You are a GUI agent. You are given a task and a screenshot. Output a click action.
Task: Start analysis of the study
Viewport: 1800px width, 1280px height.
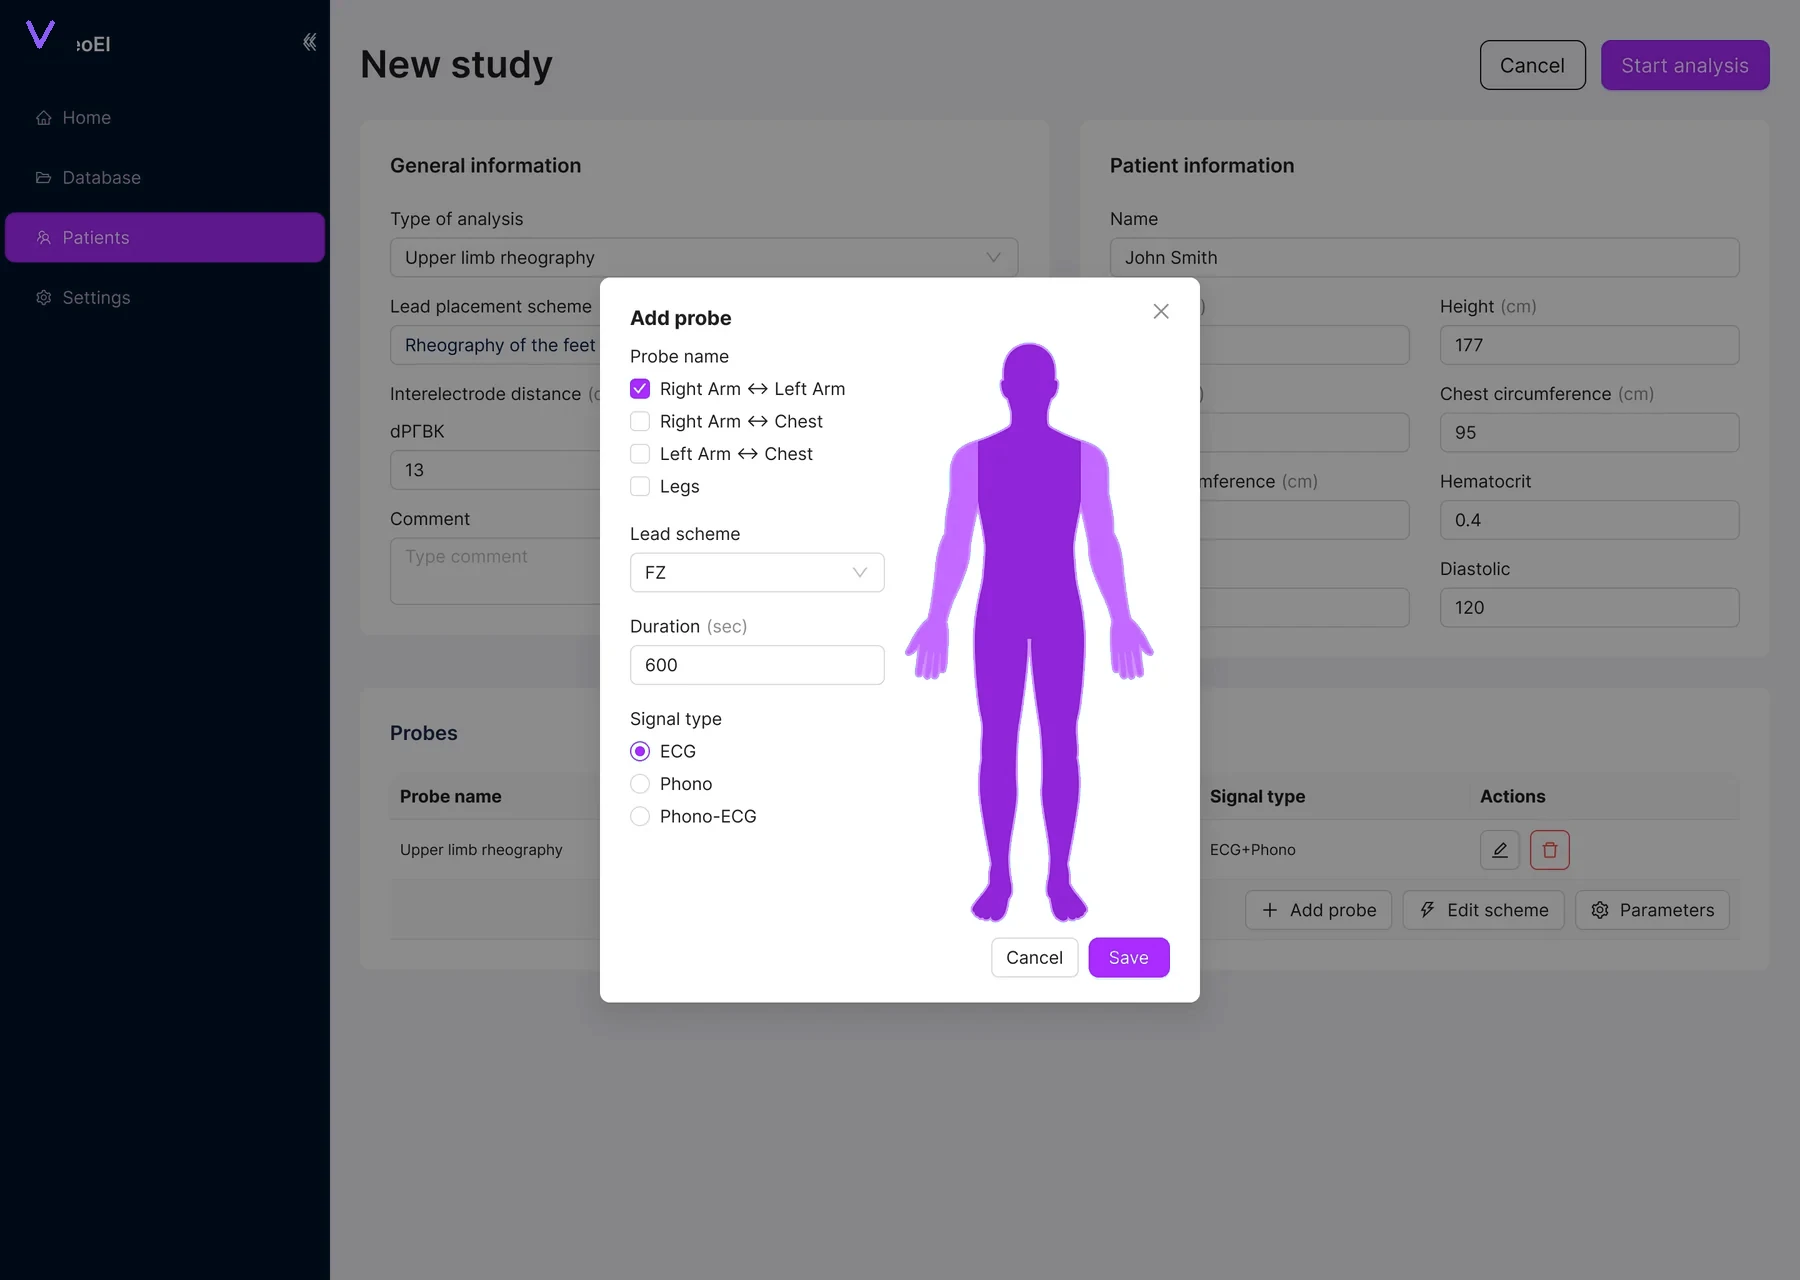(1685, 65)
